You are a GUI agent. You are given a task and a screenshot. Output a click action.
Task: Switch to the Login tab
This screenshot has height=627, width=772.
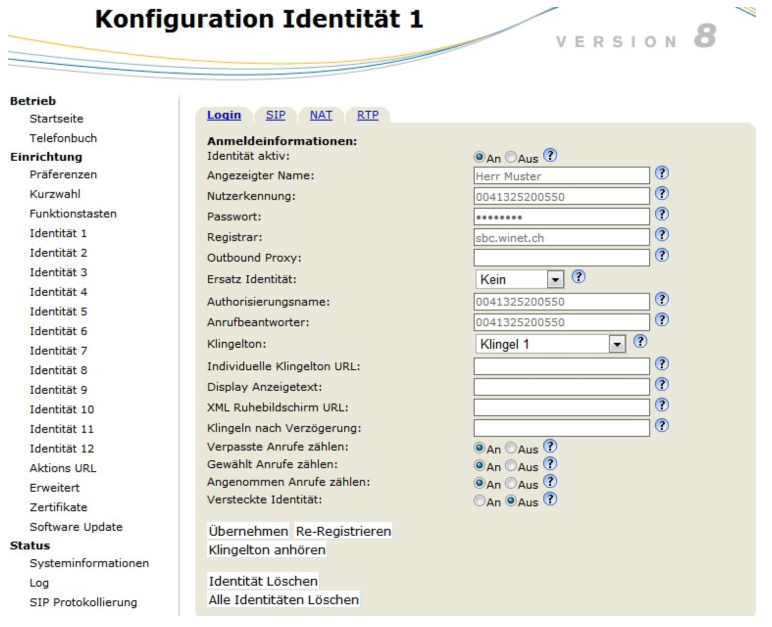pyautogui.click(x=224, y=115)
